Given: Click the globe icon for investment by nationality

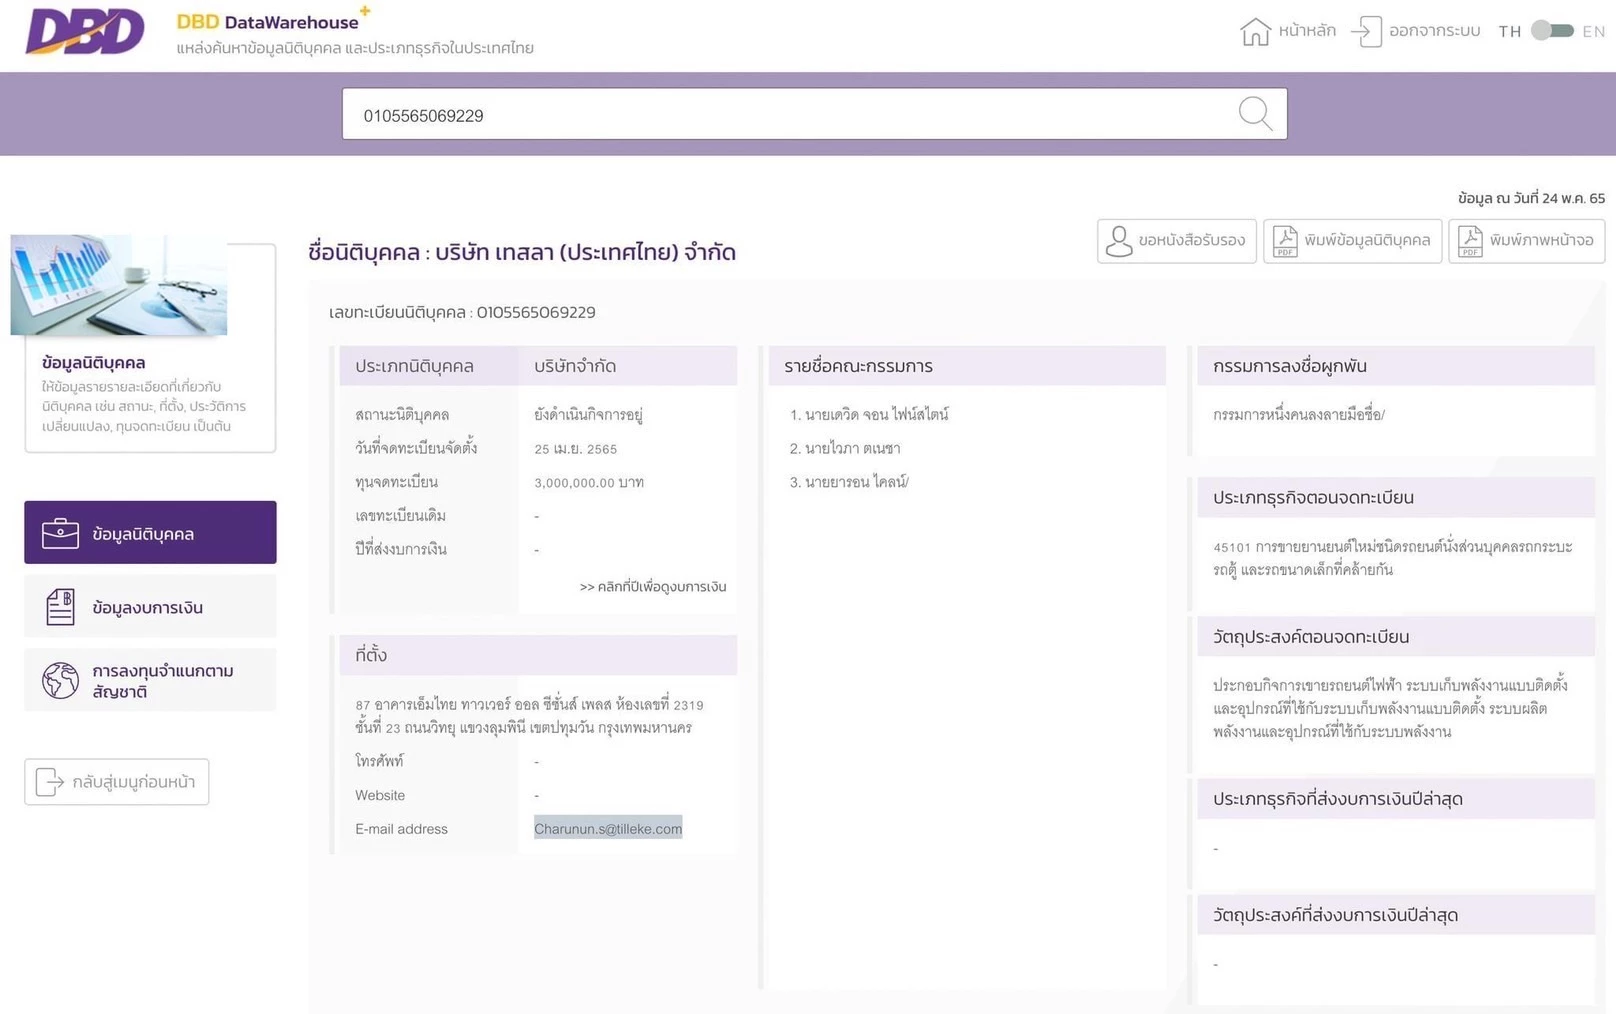Looking at the screenshot, I should 60,681.
